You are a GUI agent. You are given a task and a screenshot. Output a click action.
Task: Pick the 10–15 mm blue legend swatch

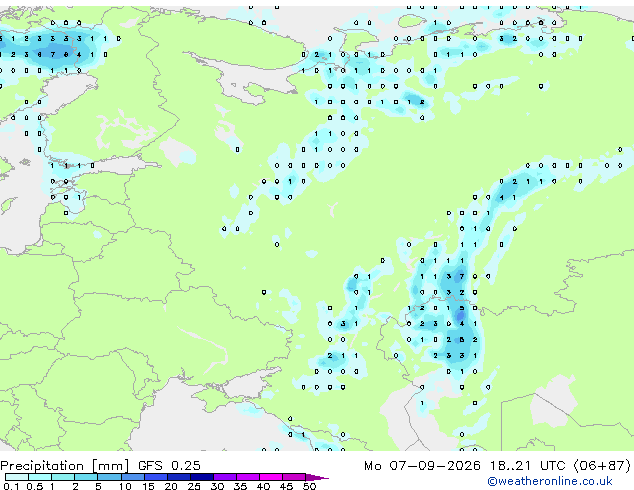pyautogui.click(x=132, y=477)
